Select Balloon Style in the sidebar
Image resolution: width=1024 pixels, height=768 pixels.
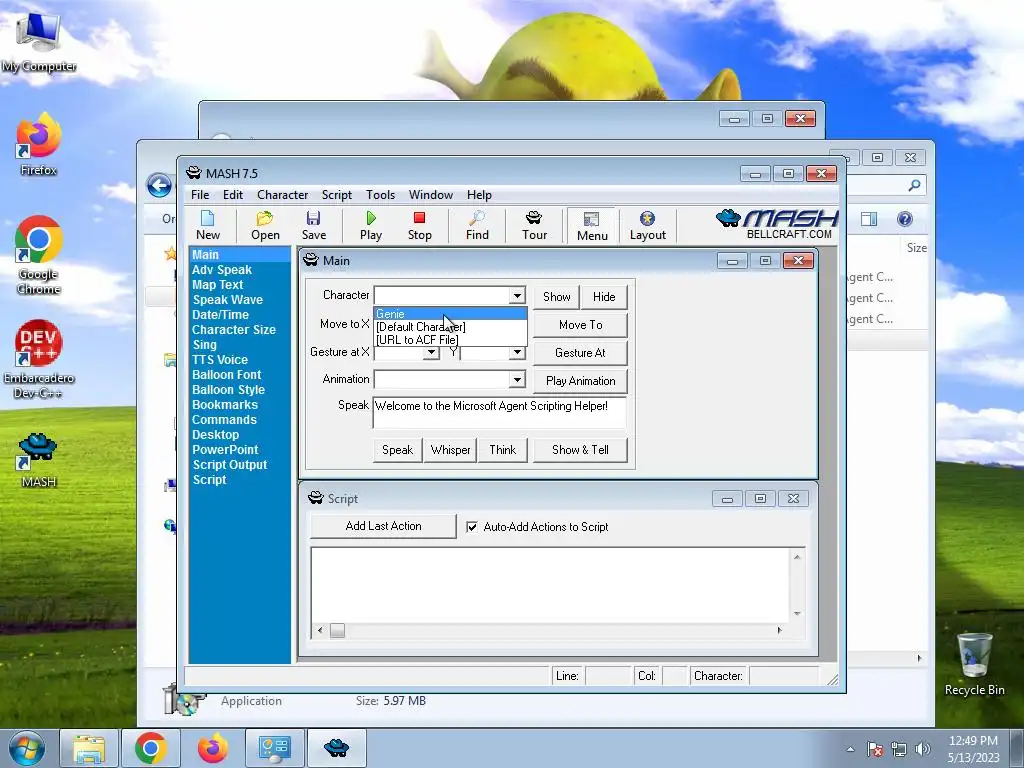(x=229, y=390)
